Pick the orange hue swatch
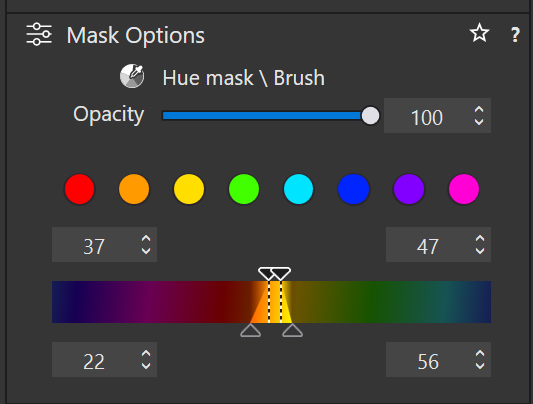The width and height of the screenshot is (533, 404). [134, 189]
